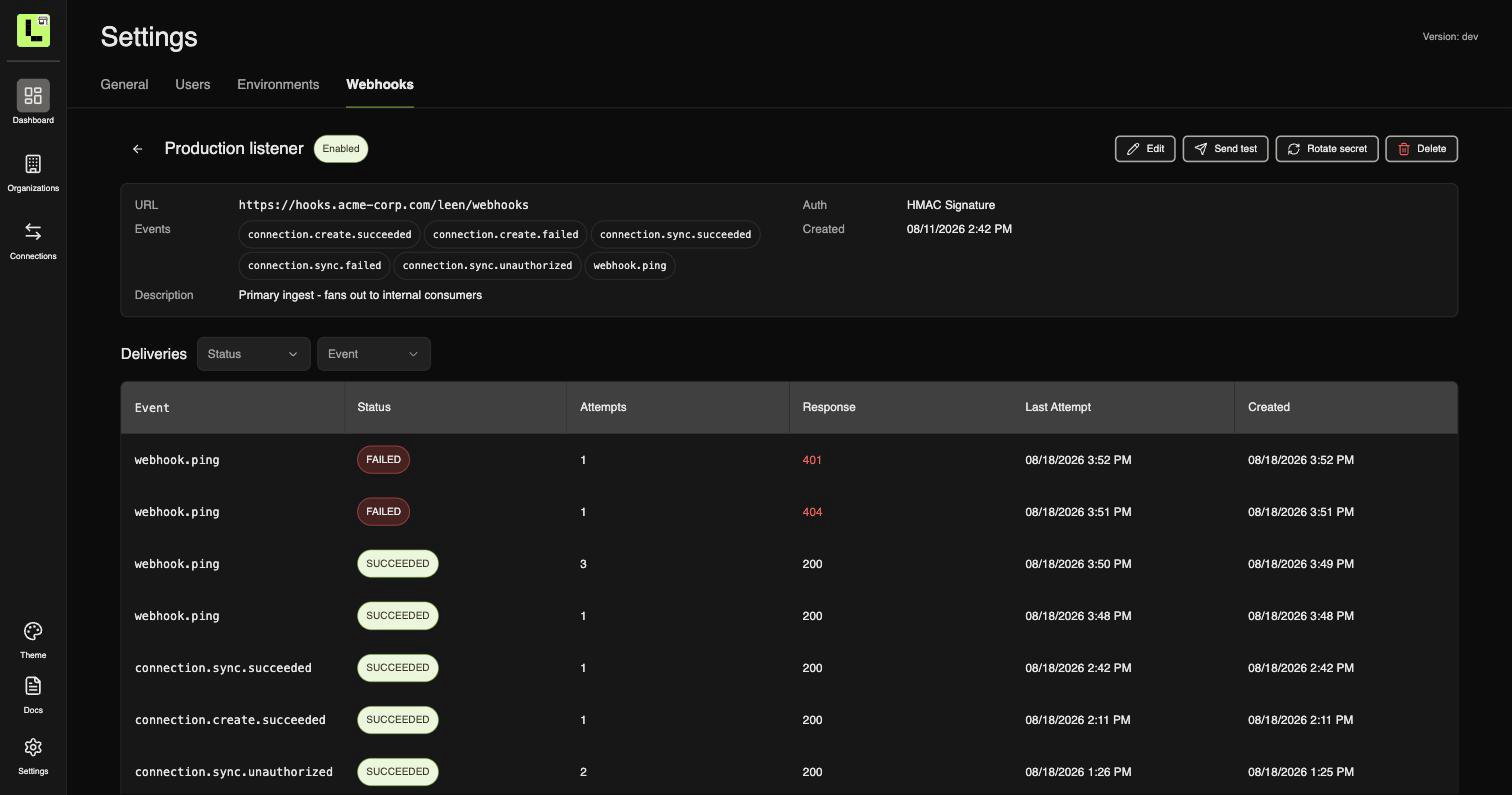Open the Theme palette icon
The height and width of the screenshot is (795, 1512).
(x=33, y=631)
